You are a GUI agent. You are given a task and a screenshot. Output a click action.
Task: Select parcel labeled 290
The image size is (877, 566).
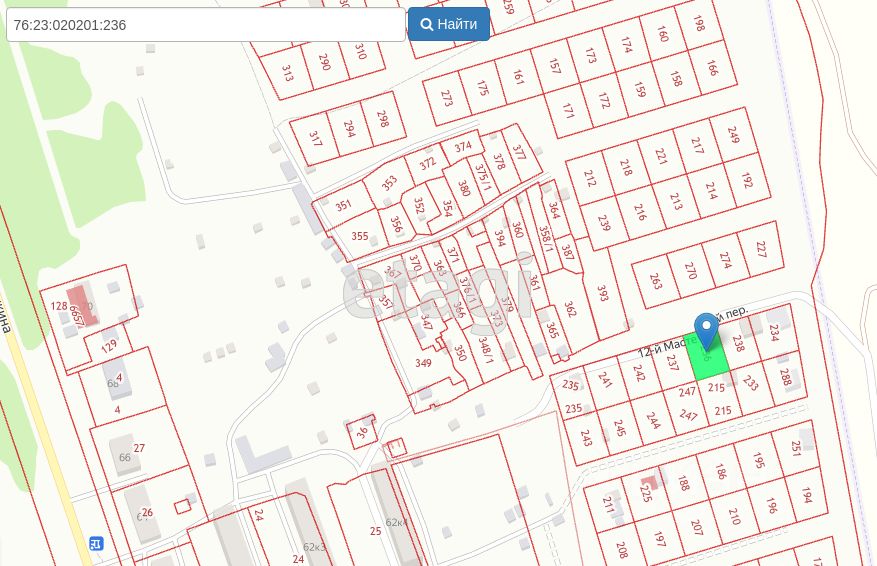tap(324, 62)
